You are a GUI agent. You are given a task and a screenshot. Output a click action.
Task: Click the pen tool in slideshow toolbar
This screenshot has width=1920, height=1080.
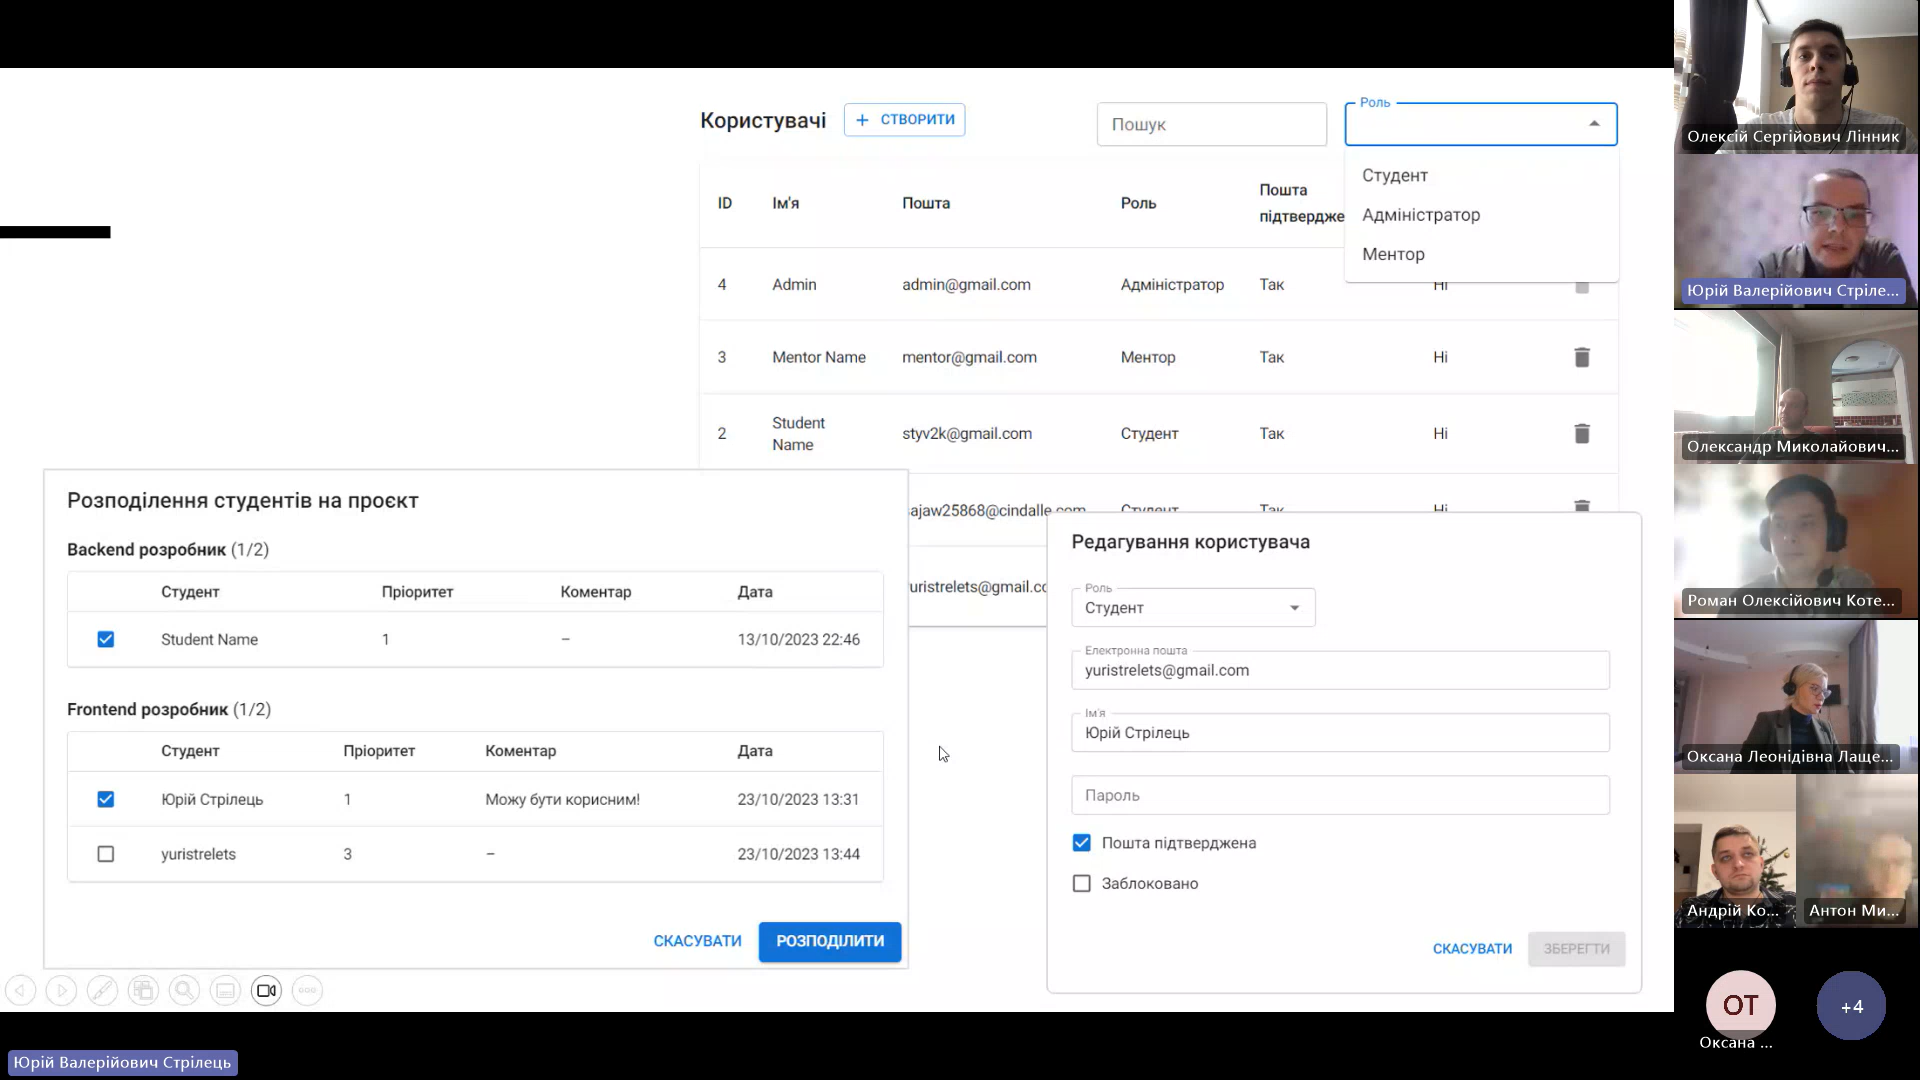tap(102, 991)
